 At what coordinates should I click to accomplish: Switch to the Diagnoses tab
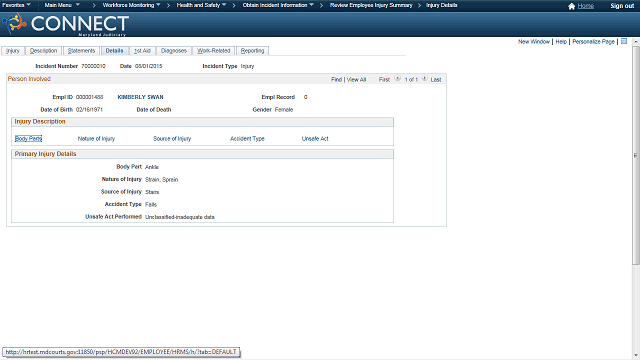[x=174, y=51]
